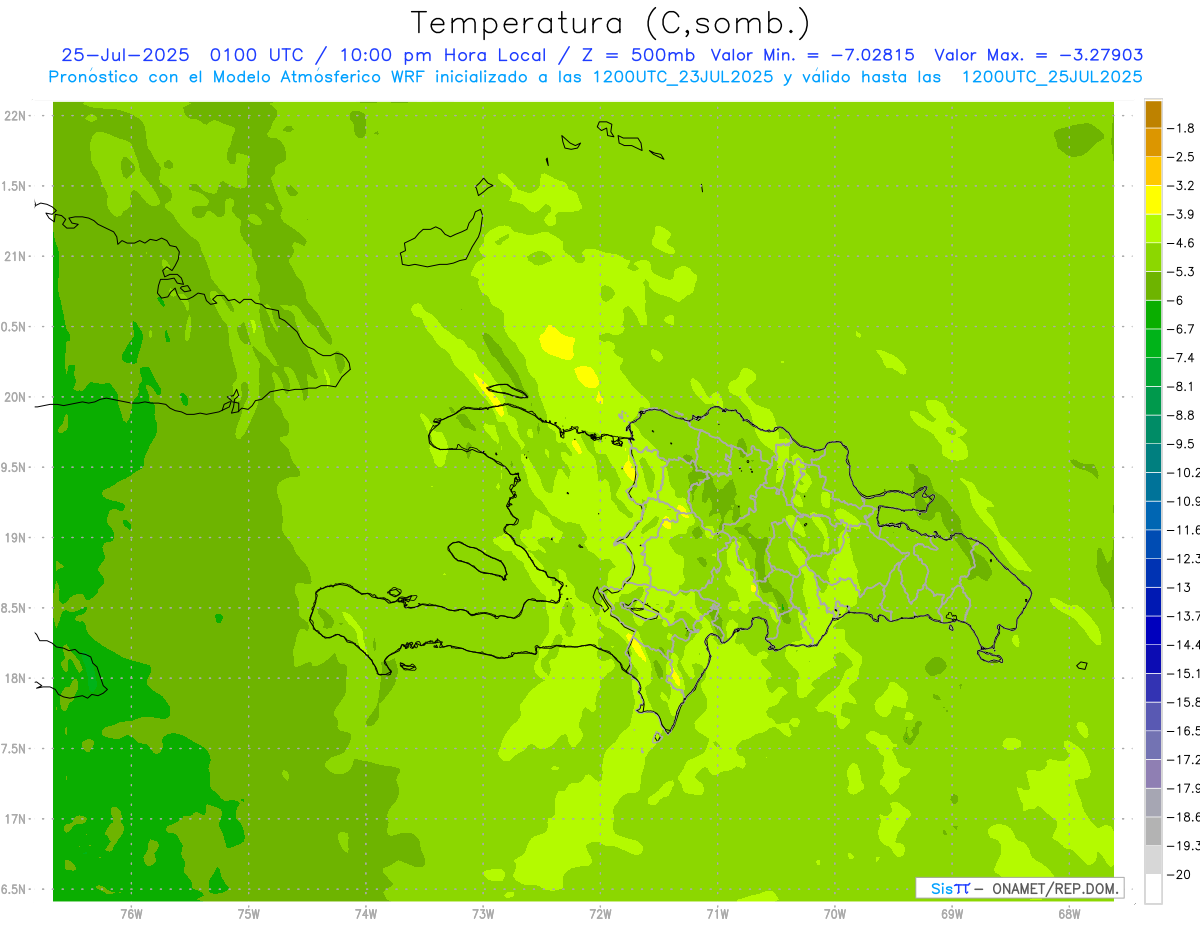Click the '69W' longitude label
Screen dimensions: 1200x927
pyautogui.click(x=952, y=913)
